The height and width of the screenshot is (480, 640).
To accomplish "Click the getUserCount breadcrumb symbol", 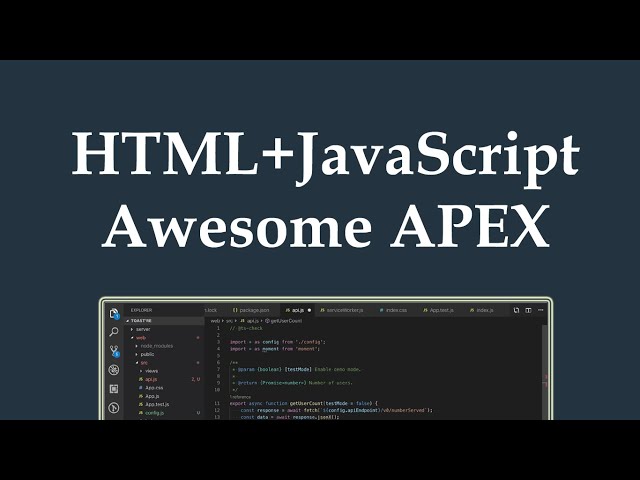I will [284, 321].
